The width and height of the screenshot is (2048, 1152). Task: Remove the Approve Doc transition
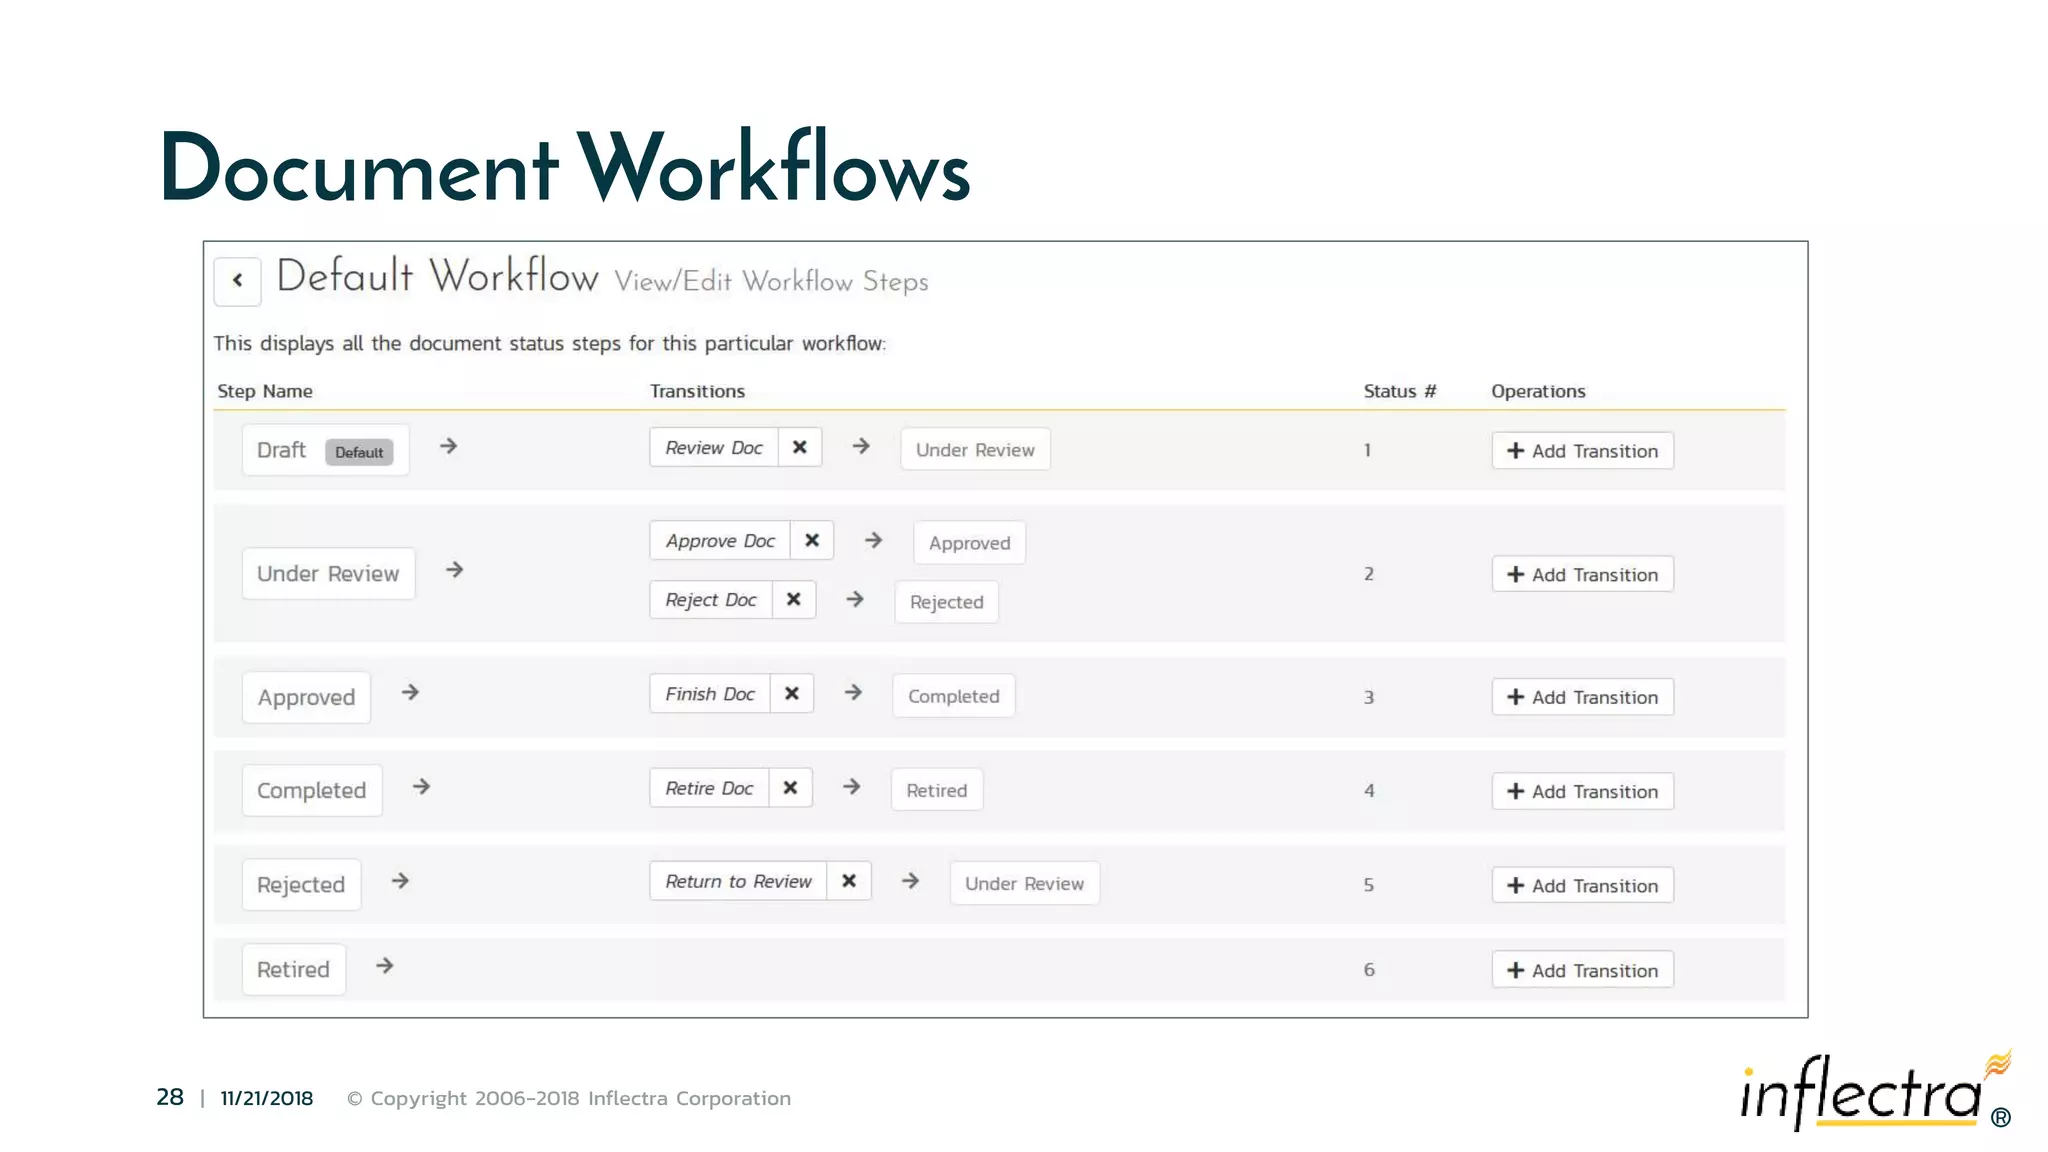tap(812, 540)
